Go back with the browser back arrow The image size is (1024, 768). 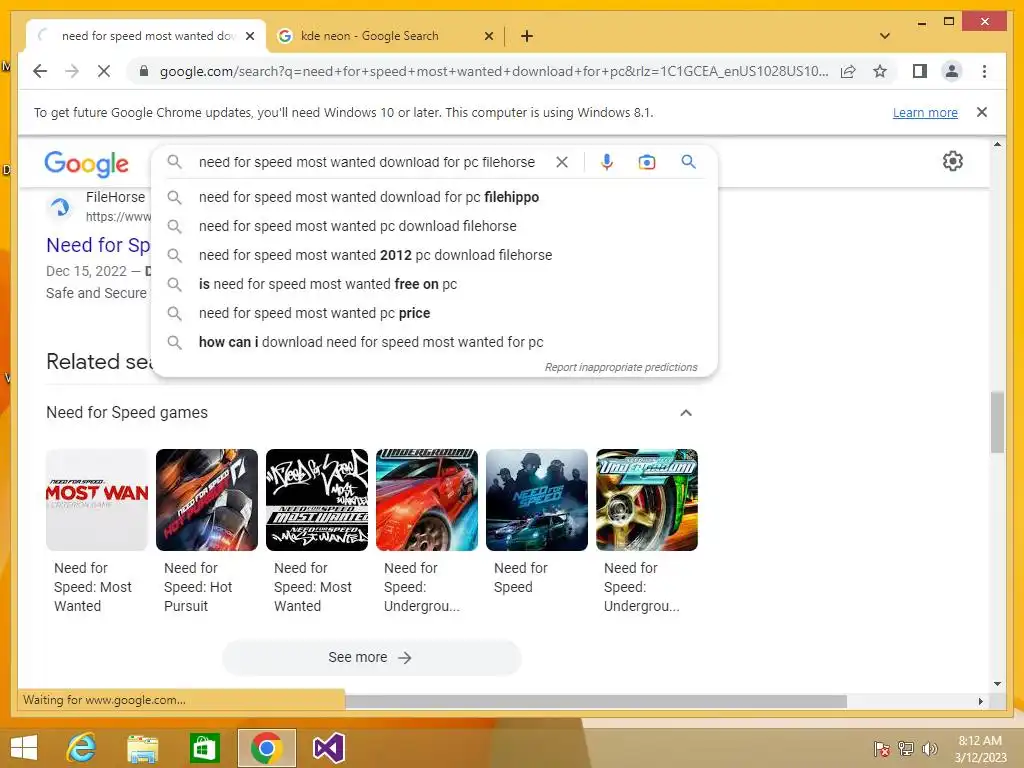40,71
